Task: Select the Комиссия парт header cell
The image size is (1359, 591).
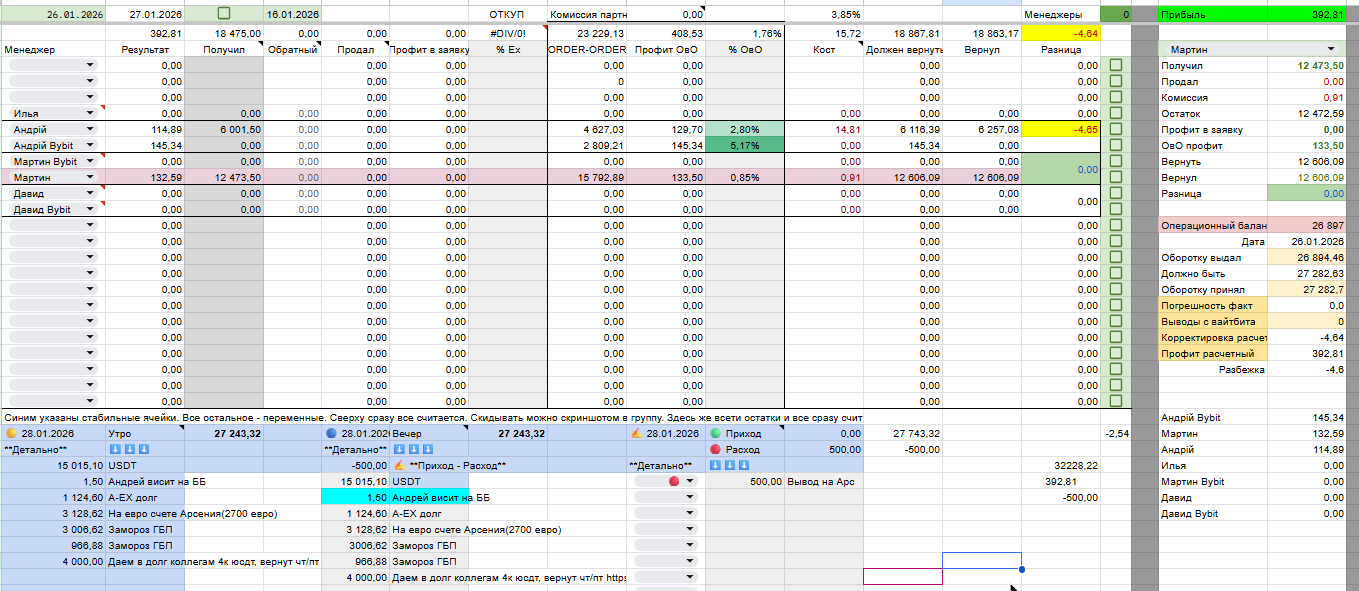Action: pyautogui.click(x=587, y=14)
